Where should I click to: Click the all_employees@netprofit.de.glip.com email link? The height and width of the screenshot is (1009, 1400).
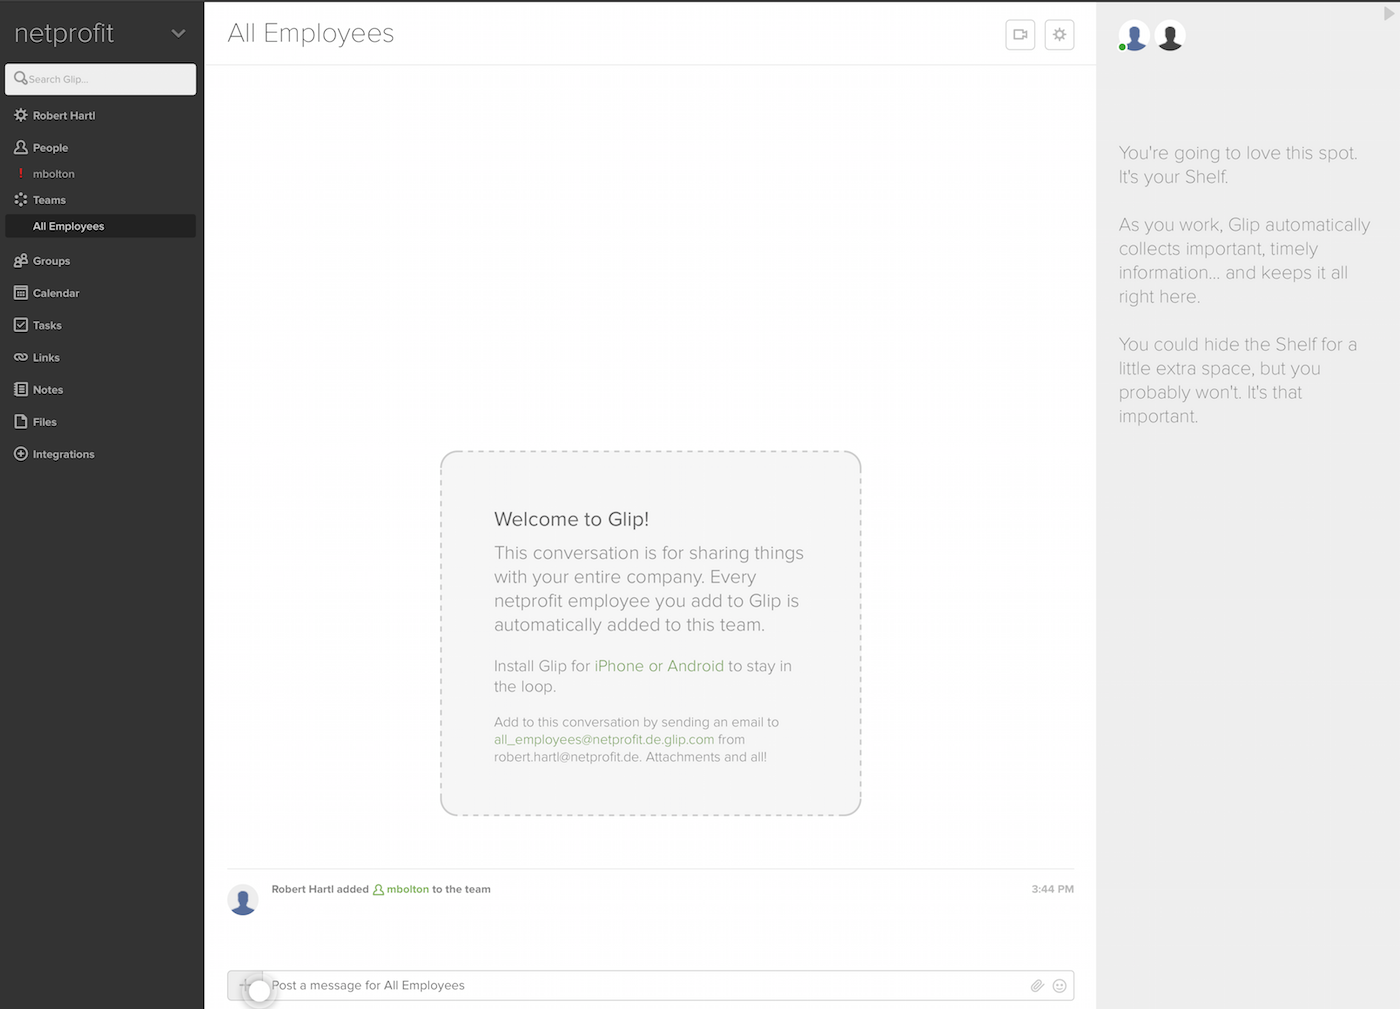tap(604, 740)
